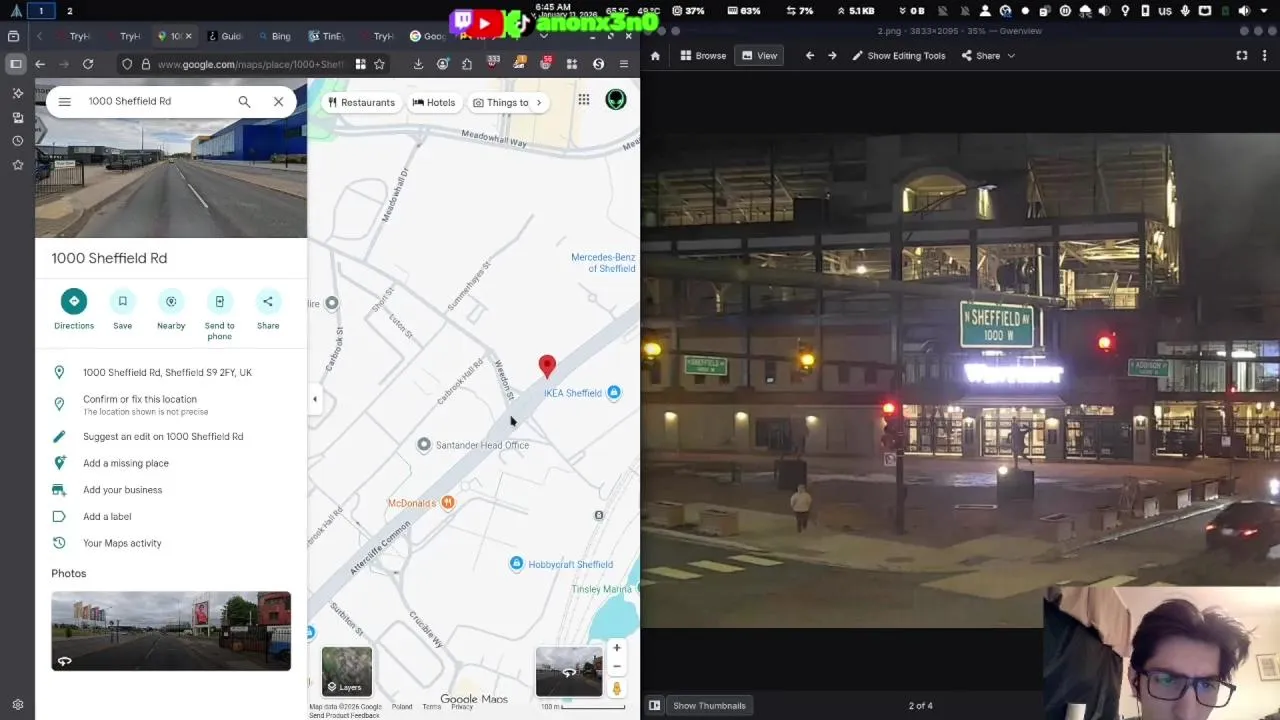Open the Gwenview Share dropdown
1280x720 pixels.
click(988, 56)
